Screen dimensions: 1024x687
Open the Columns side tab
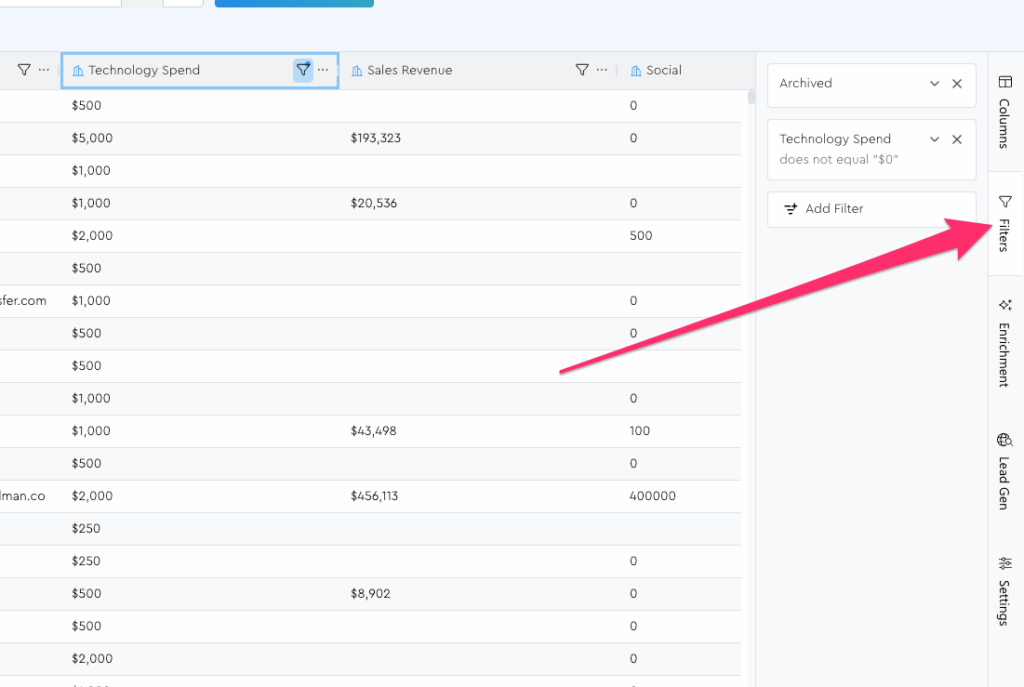pyautogui.click(x=1005, y=110)
